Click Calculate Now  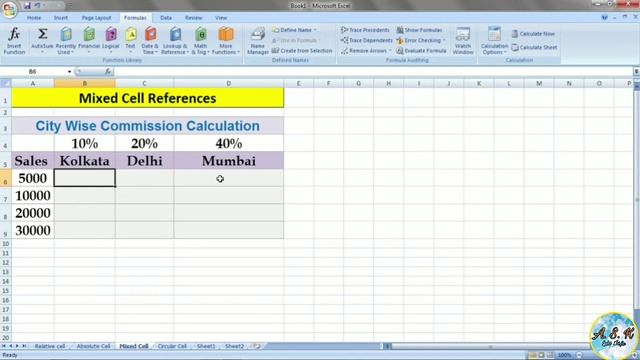tap(533, 34)
